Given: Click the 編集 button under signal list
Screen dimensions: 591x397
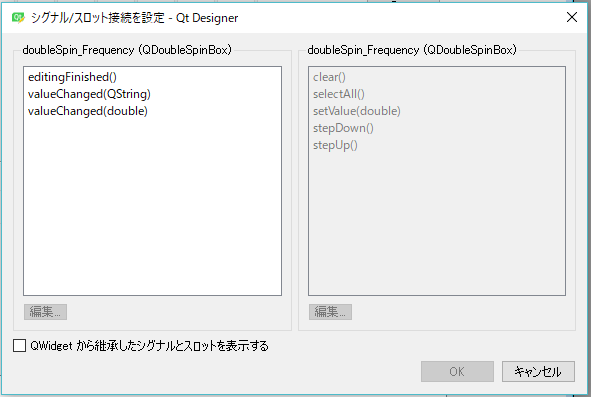Looking at the screenshot, I should pyautogui.click(x=45, y=312).
